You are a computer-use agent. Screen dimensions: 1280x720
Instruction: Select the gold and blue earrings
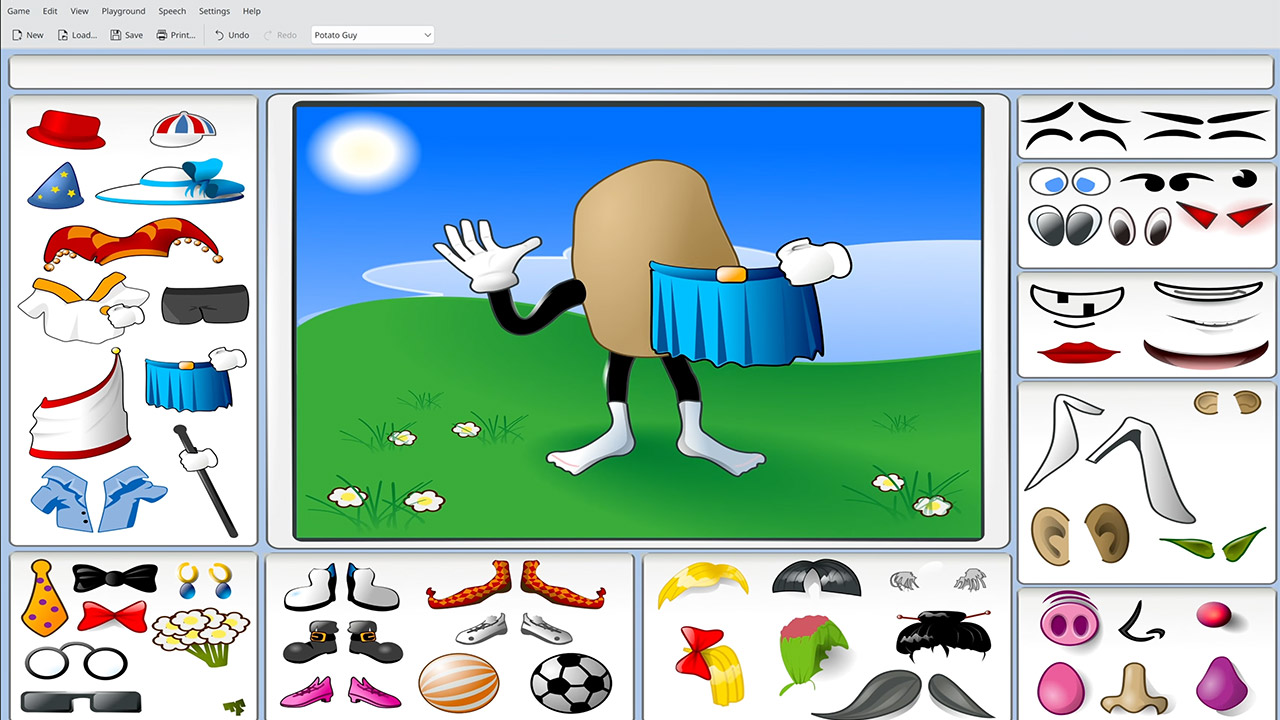206,580
